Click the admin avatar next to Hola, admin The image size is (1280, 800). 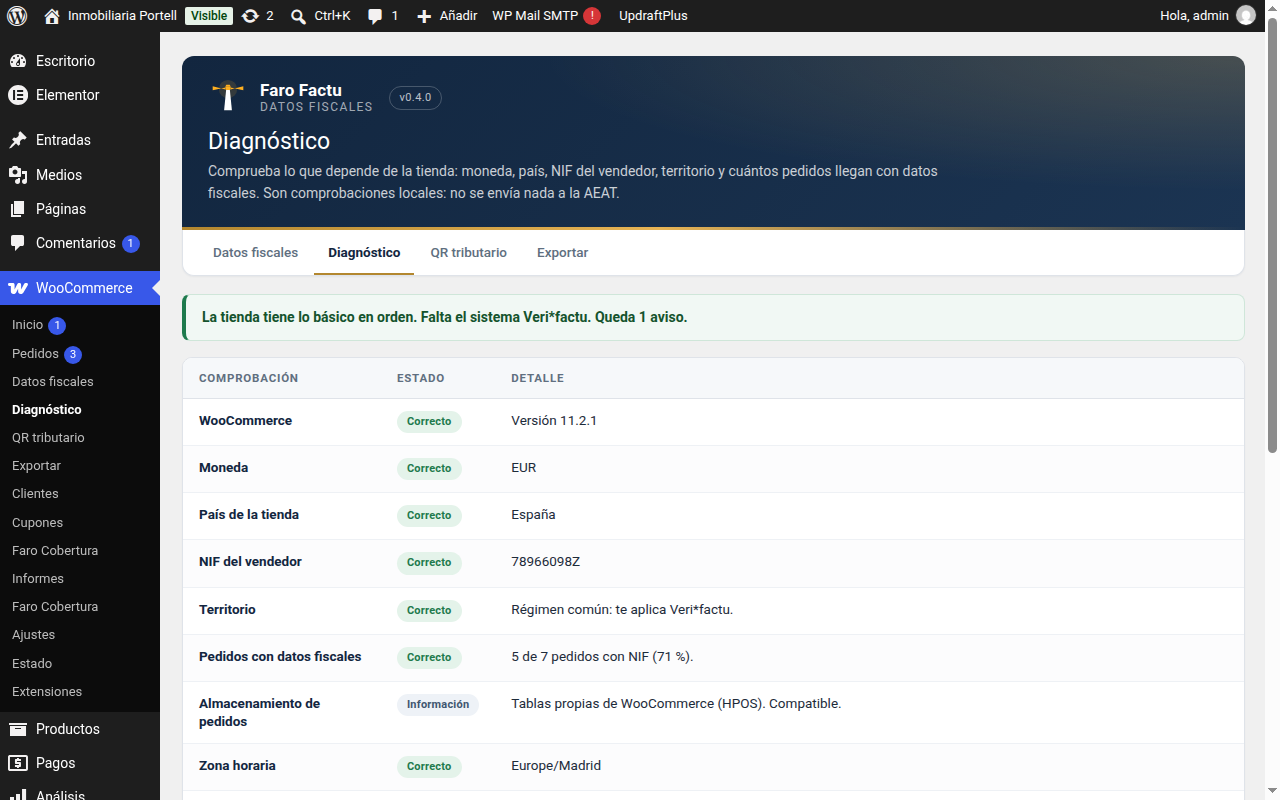tap(1245, 15)
